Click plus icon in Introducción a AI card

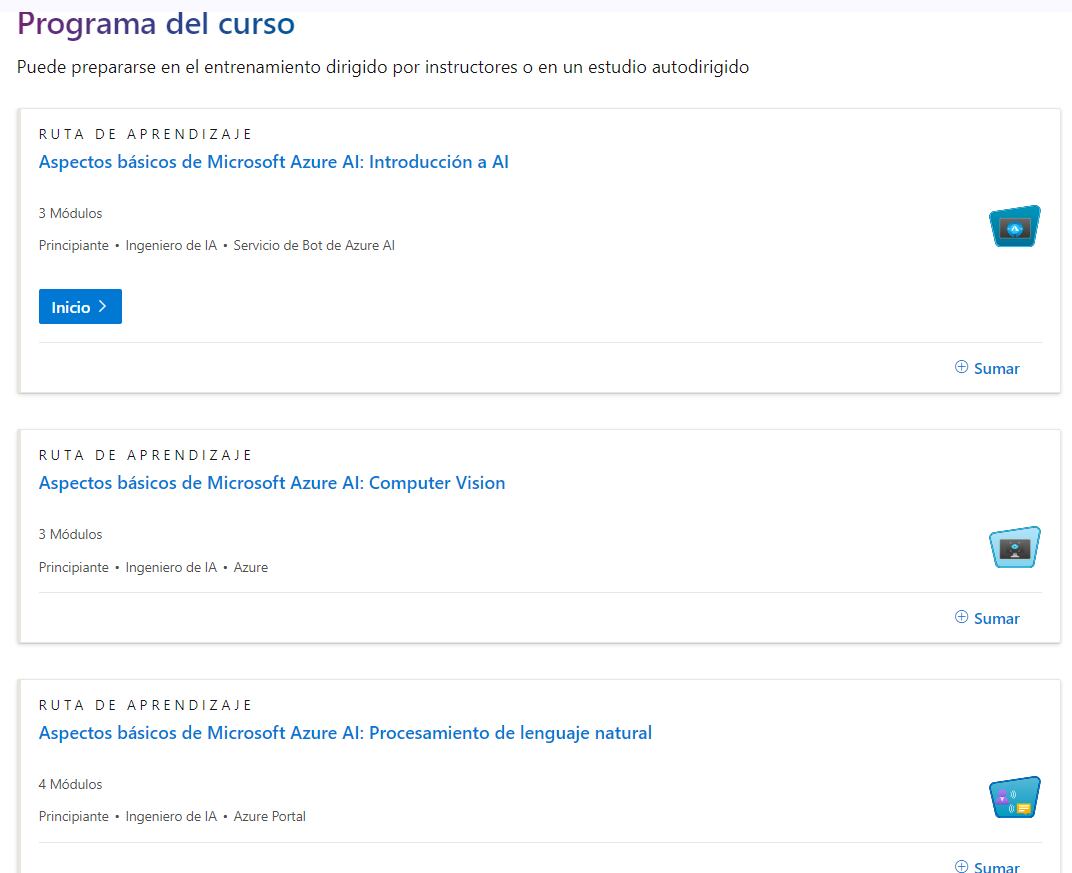click(x=961, y=367)
